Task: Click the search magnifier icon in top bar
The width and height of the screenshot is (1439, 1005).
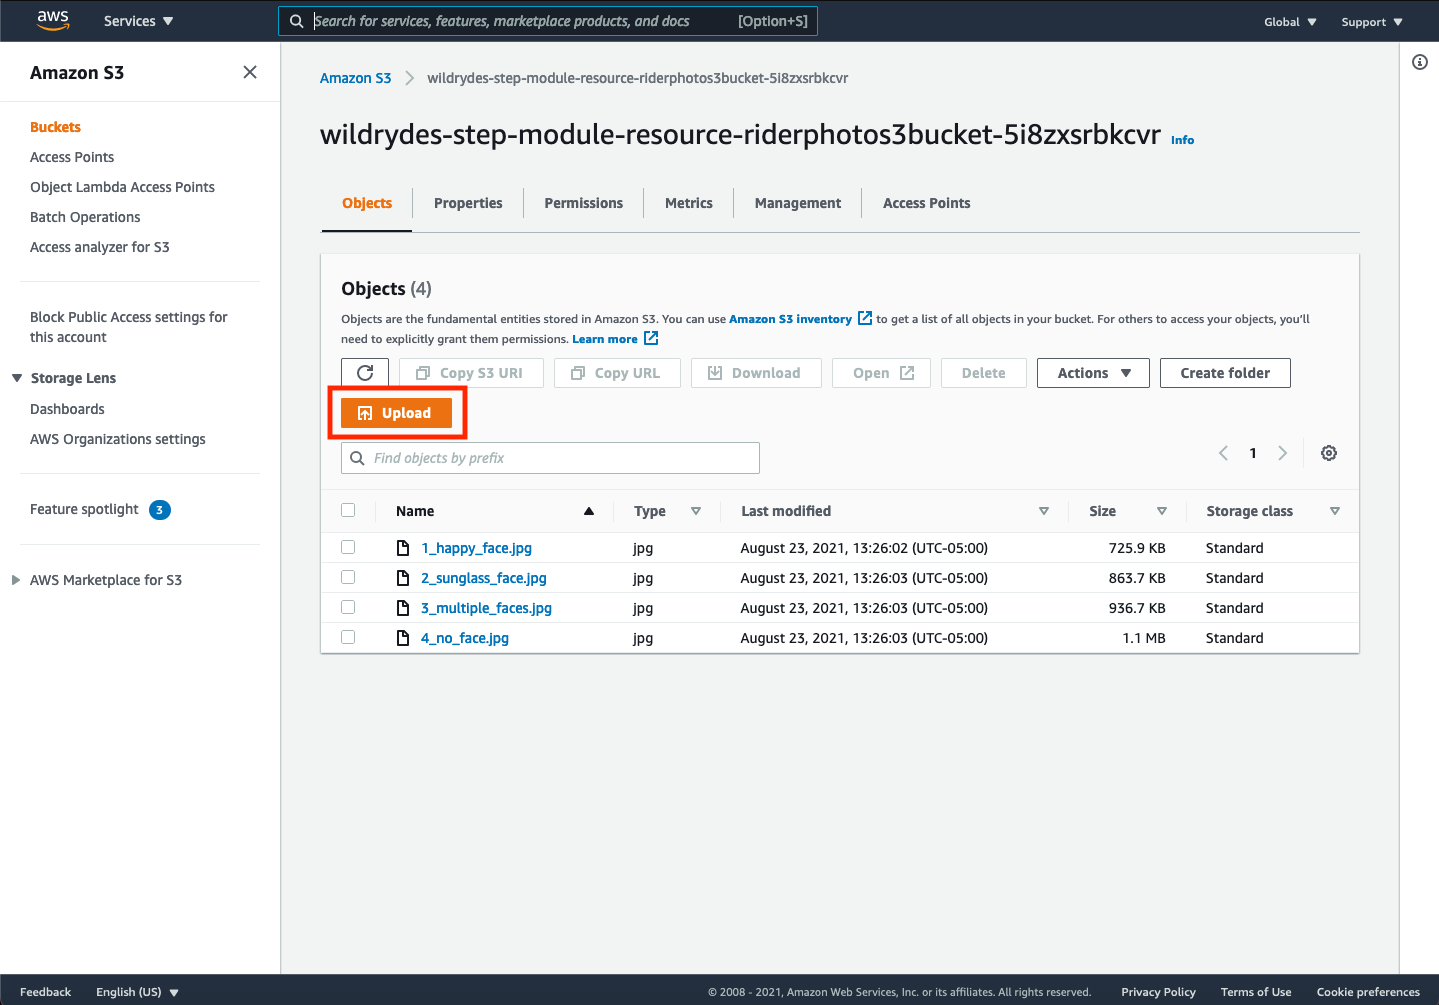Action: pos(296,21)
